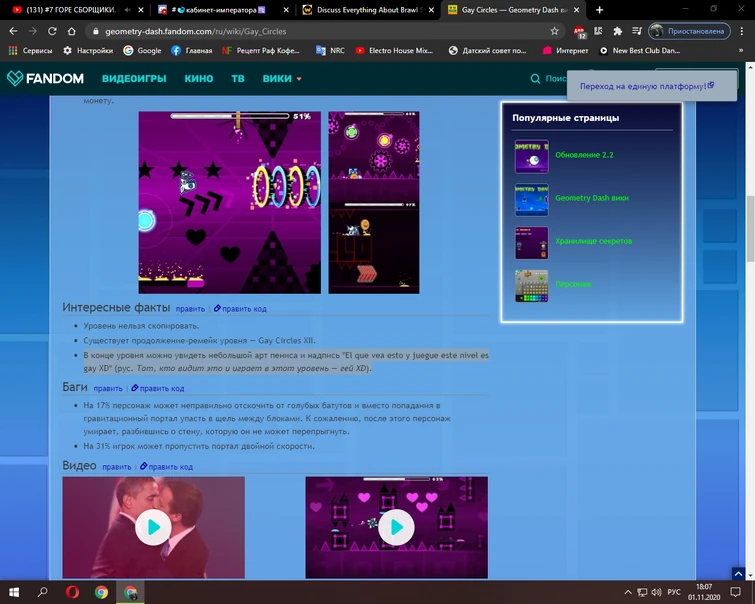
Task: Open the browser home page icon
Action: point(71,31)
